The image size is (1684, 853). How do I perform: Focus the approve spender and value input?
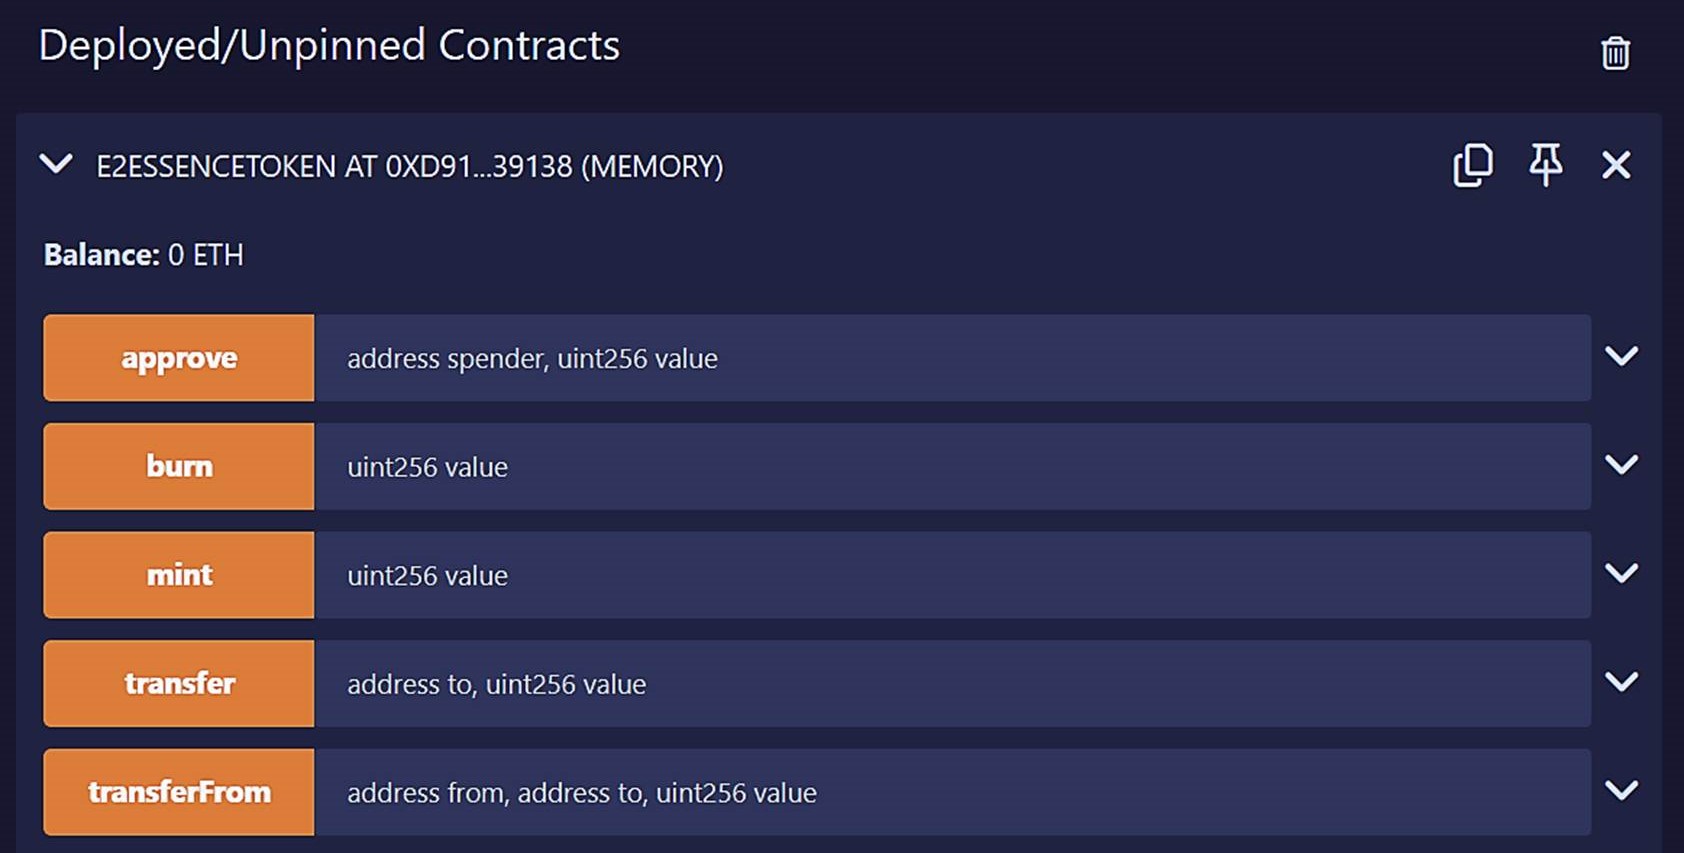[x=950, y=358]
